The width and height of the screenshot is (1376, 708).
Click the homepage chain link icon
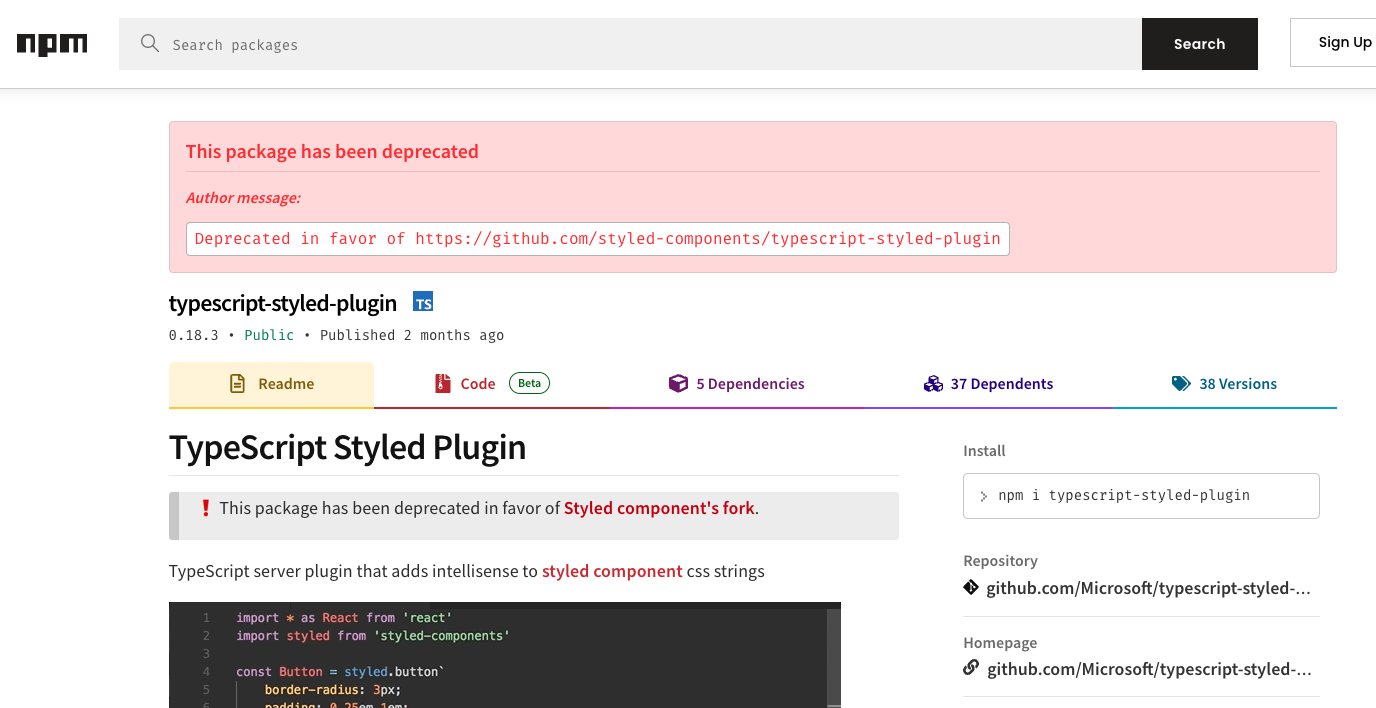point(970,668)
